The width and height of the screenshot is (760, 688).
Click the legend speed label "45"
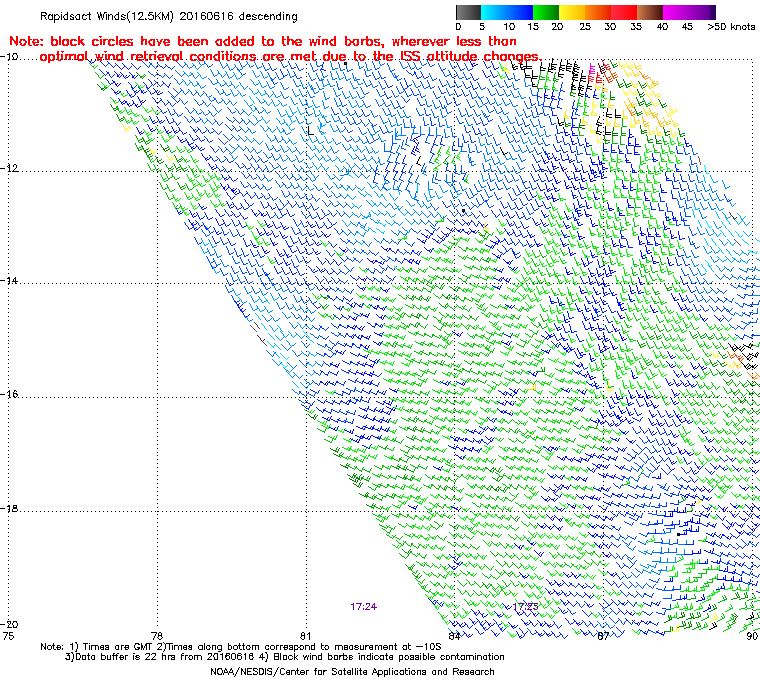tap(687, 27)
